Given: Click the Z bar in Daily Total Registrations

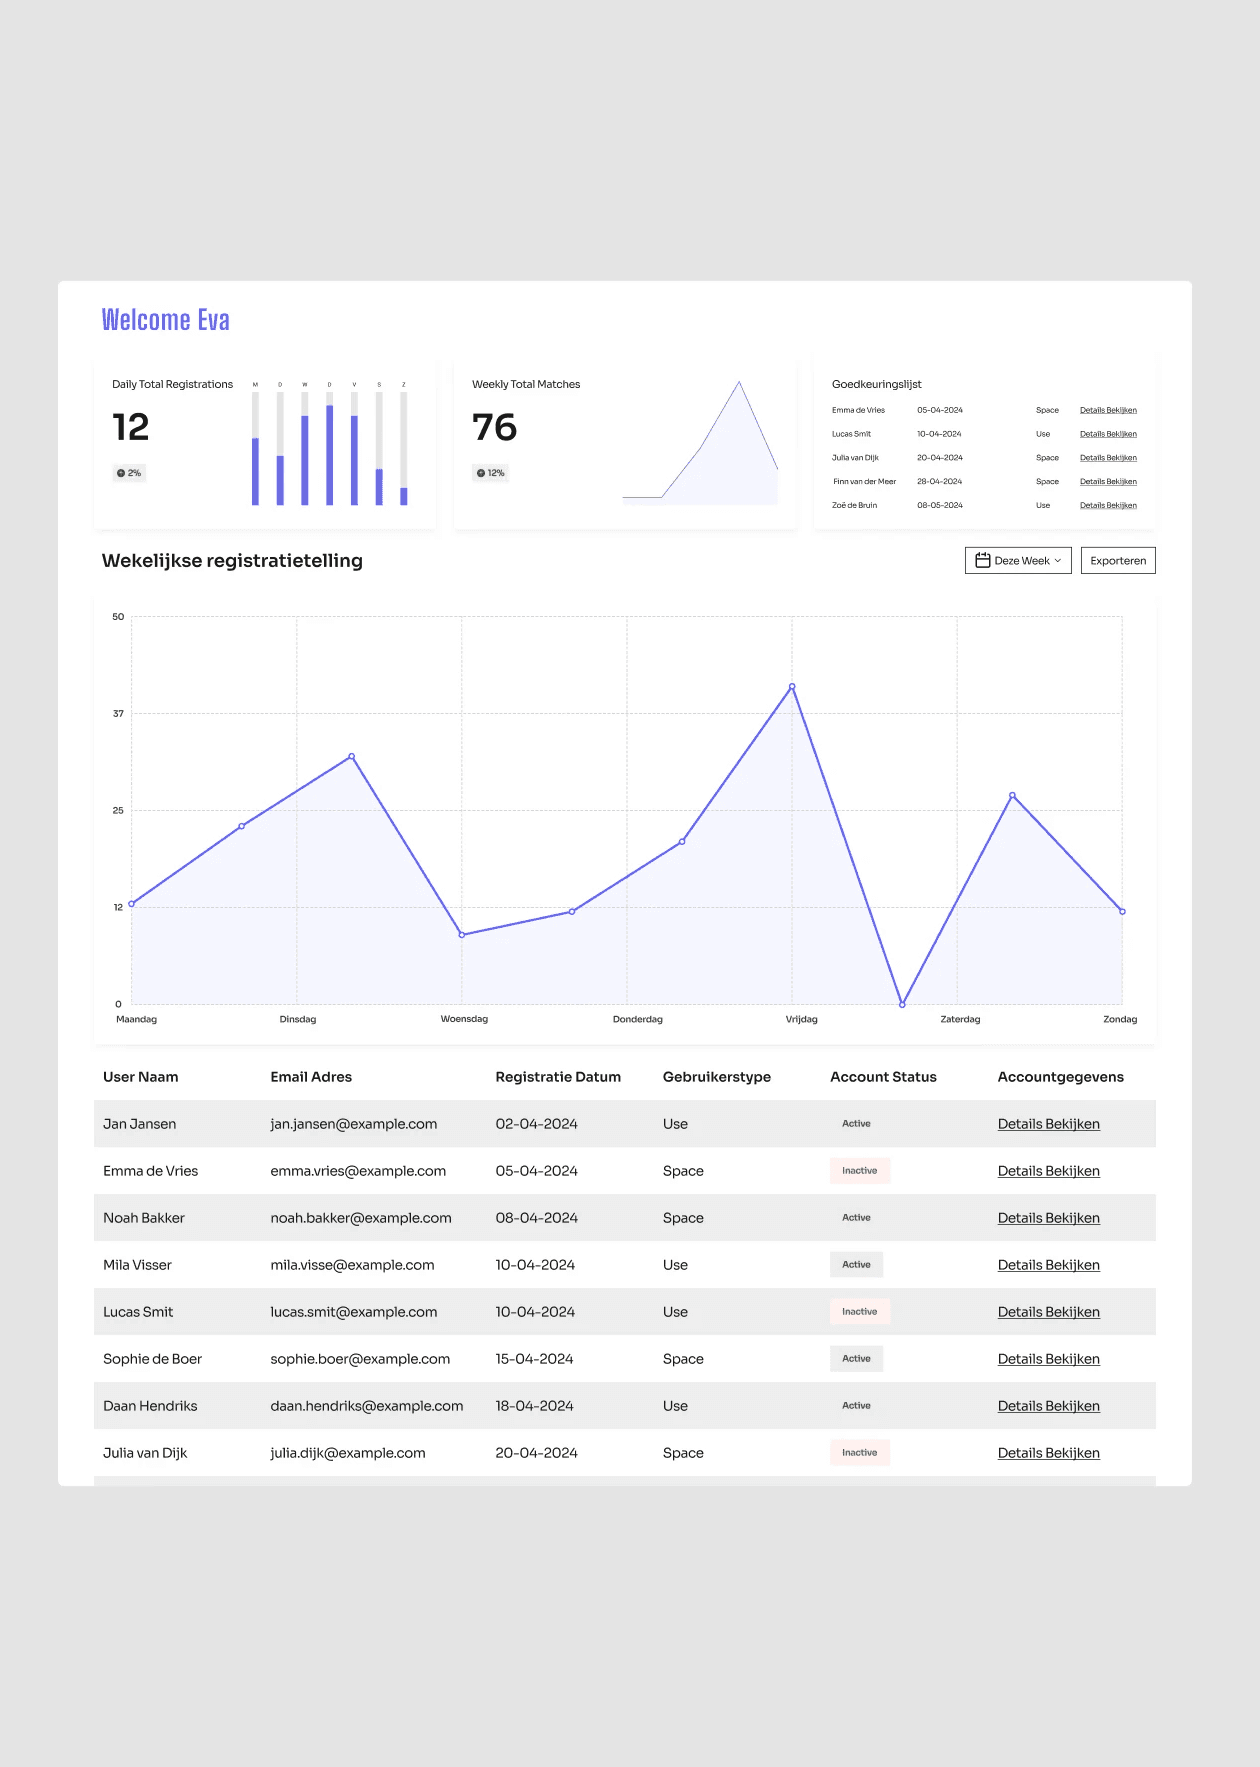Looking at the screenshot, I should click(404, 448).
